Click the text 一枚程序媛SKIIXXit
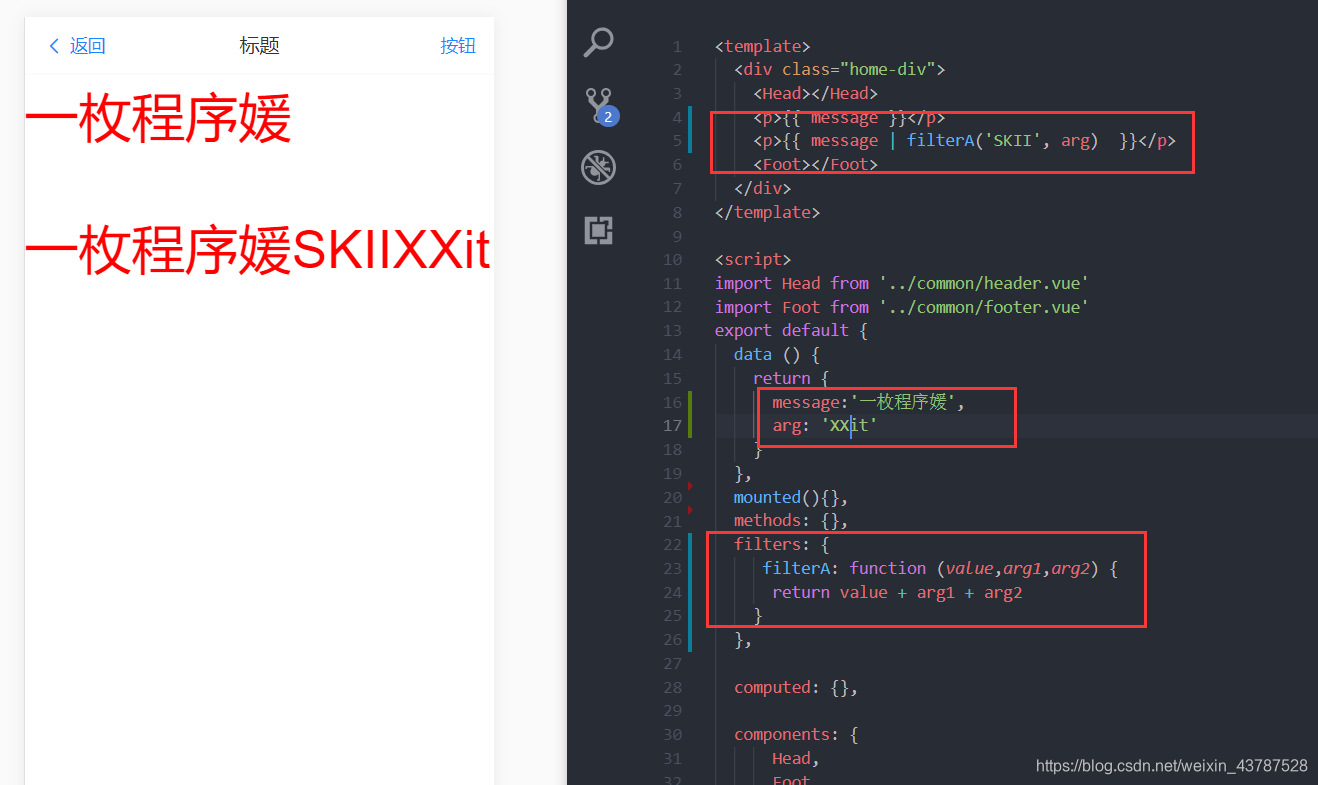The image size is (1318, 785). tap(257, 251)
